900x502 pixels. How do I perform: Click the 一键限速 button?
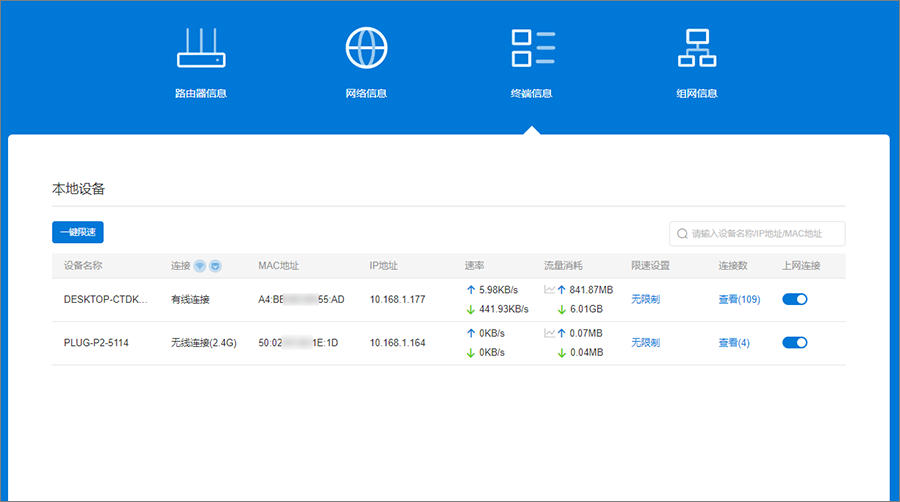(x=77, y=232)
